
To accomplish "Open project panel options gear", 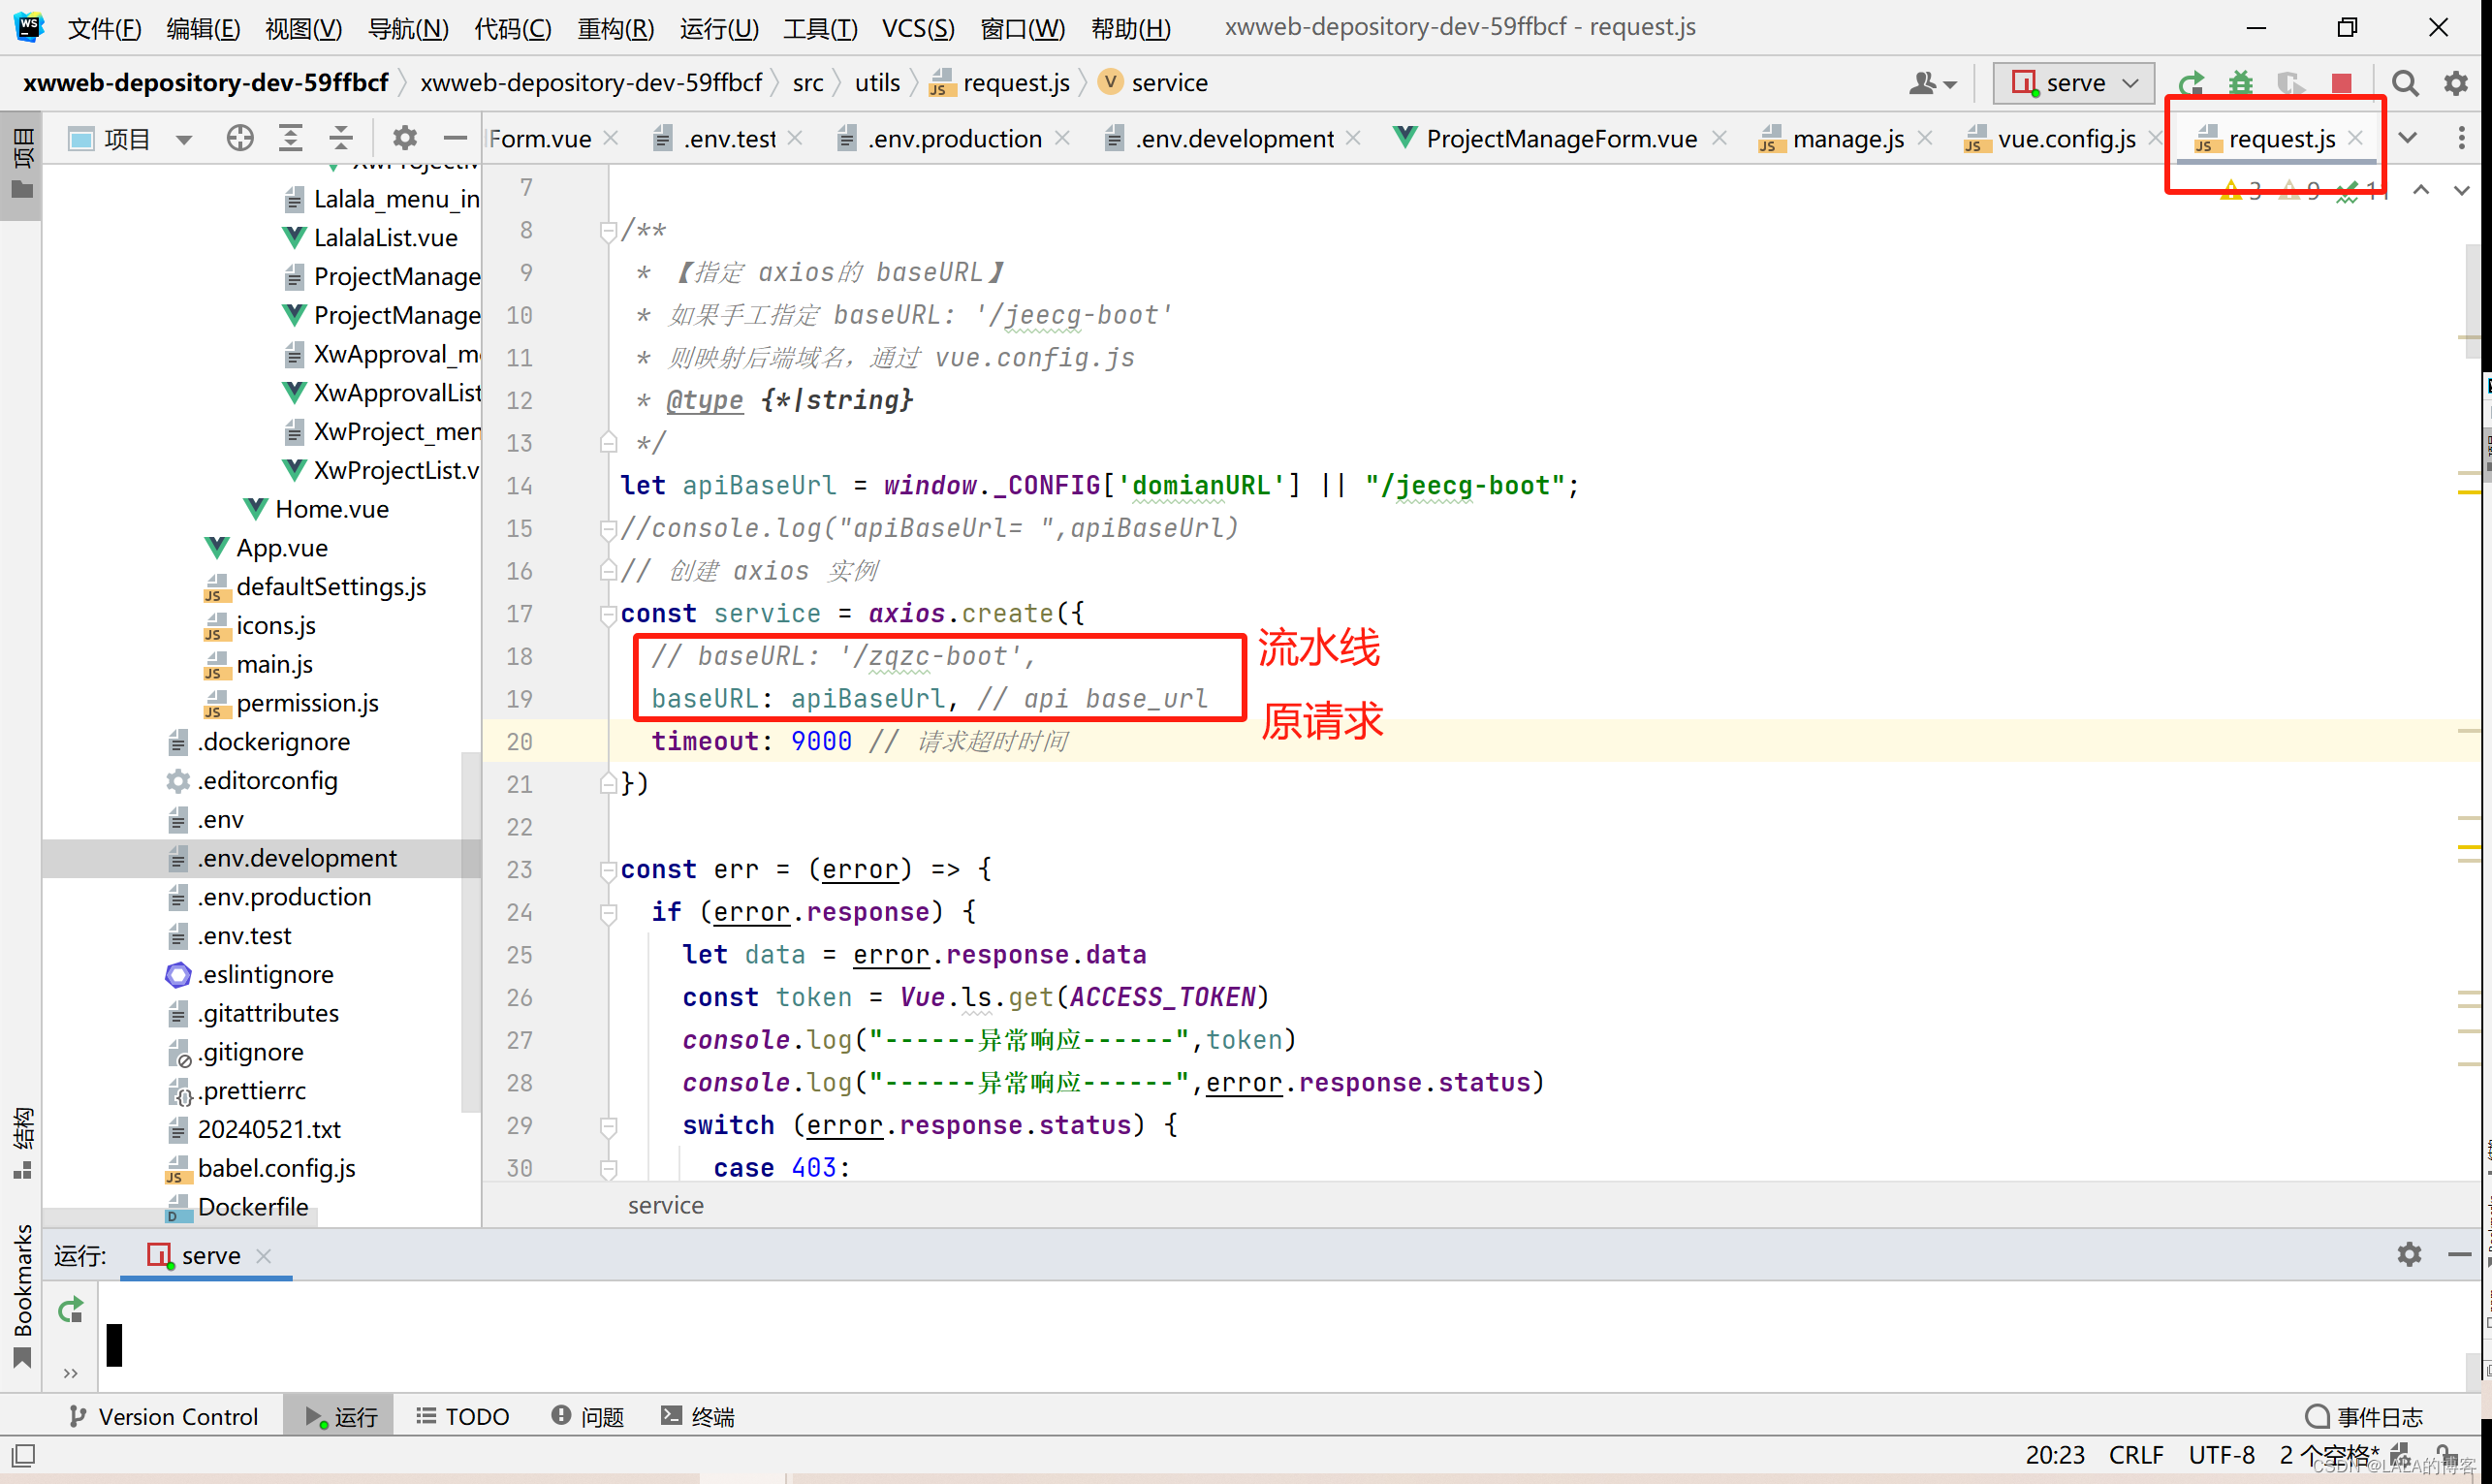I will click(x=404, y=138).
